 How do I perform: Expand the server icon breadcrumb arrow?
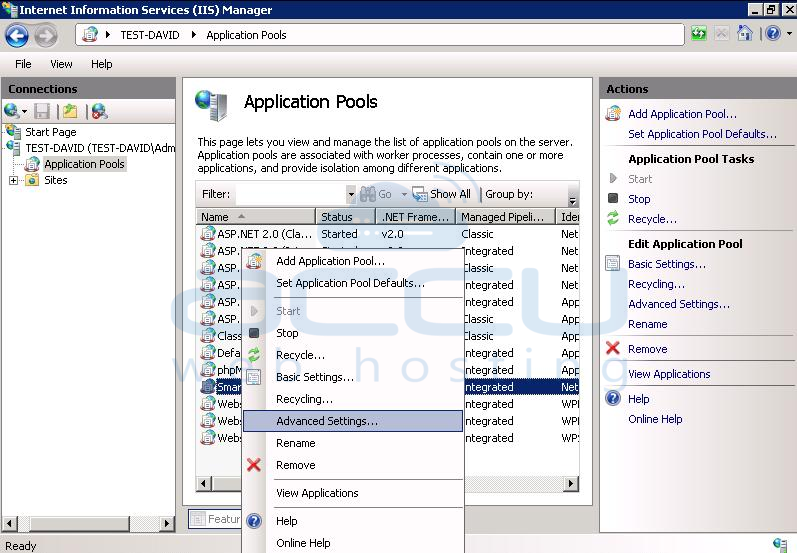[x=108, y=35]
